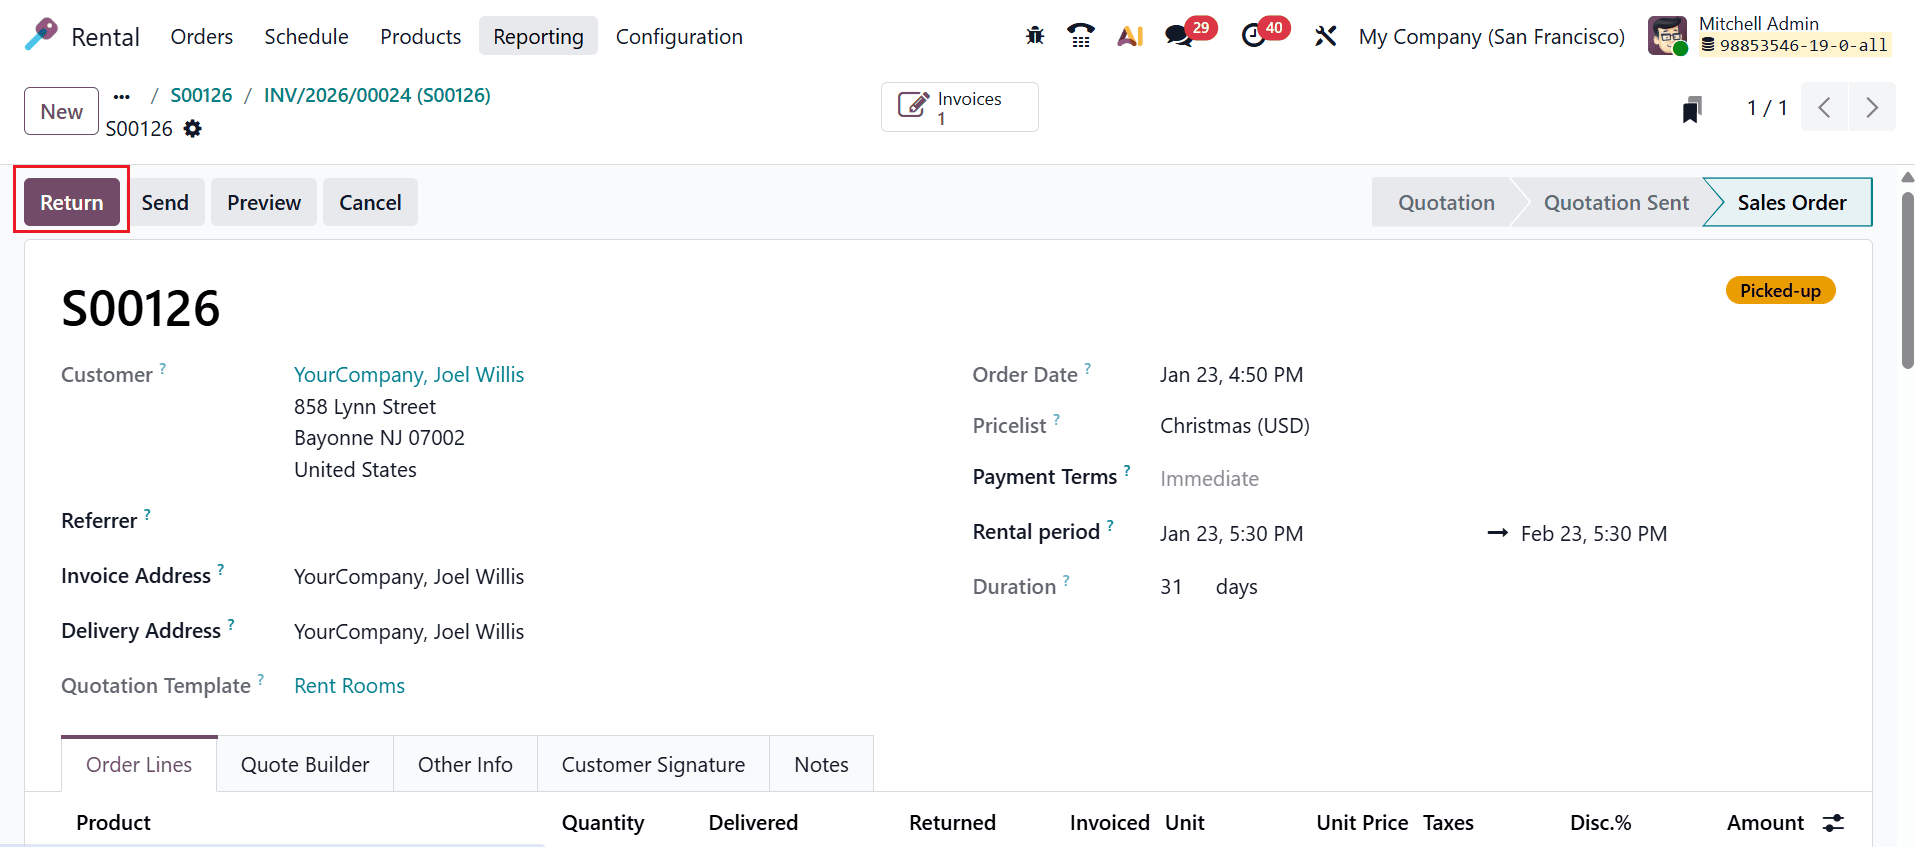Click the Preview button
The width and height of the screenshot is (1915, 847).
264,202
